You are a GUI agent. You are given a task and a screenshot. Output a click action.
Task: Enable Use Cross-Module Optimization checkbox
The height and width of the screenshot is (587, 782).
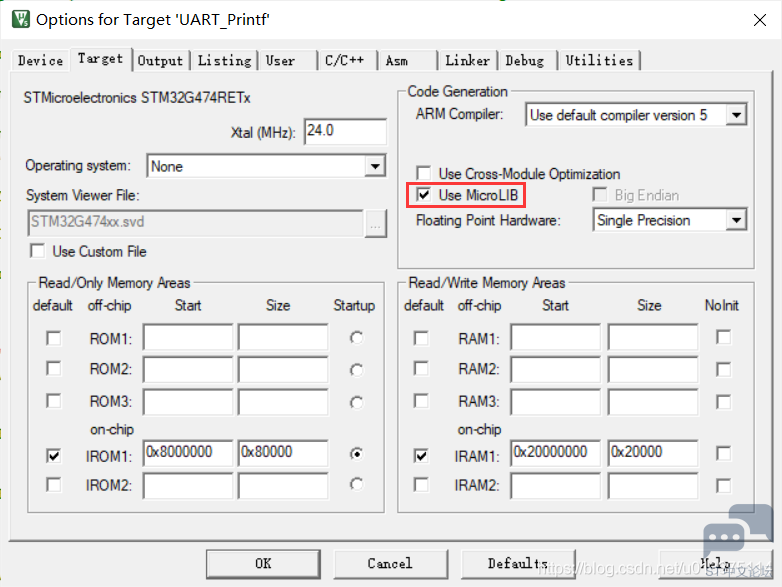(x=423, y=174)
